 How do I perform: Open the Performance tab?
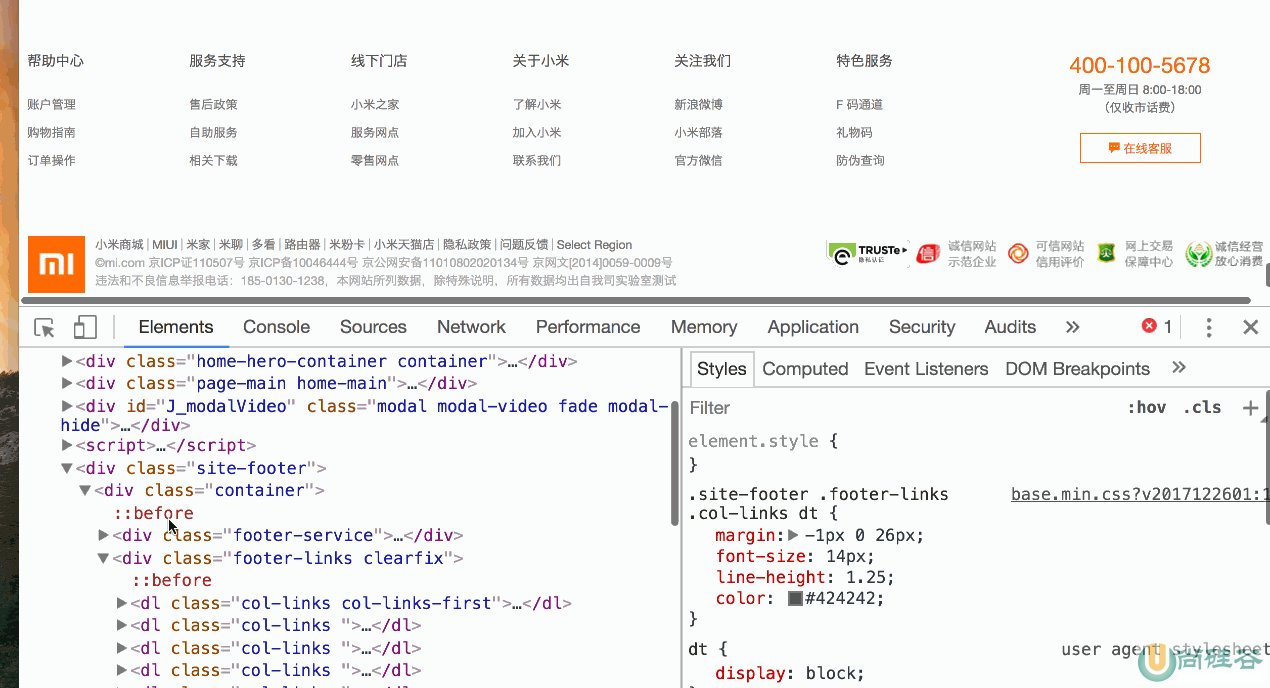(588, 327)
